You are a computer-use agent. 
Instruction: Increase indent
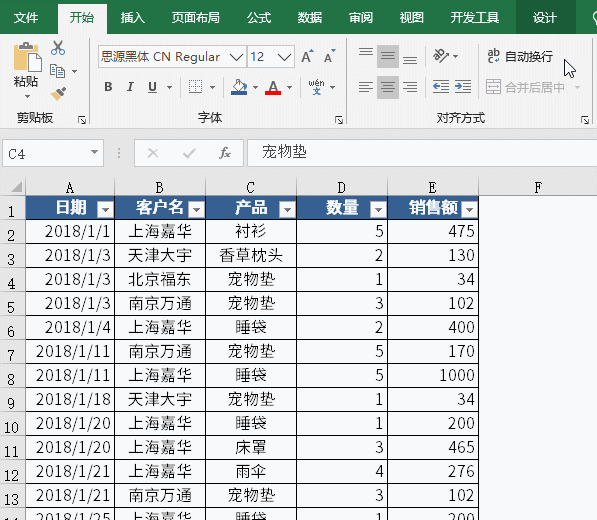[463, 87]
